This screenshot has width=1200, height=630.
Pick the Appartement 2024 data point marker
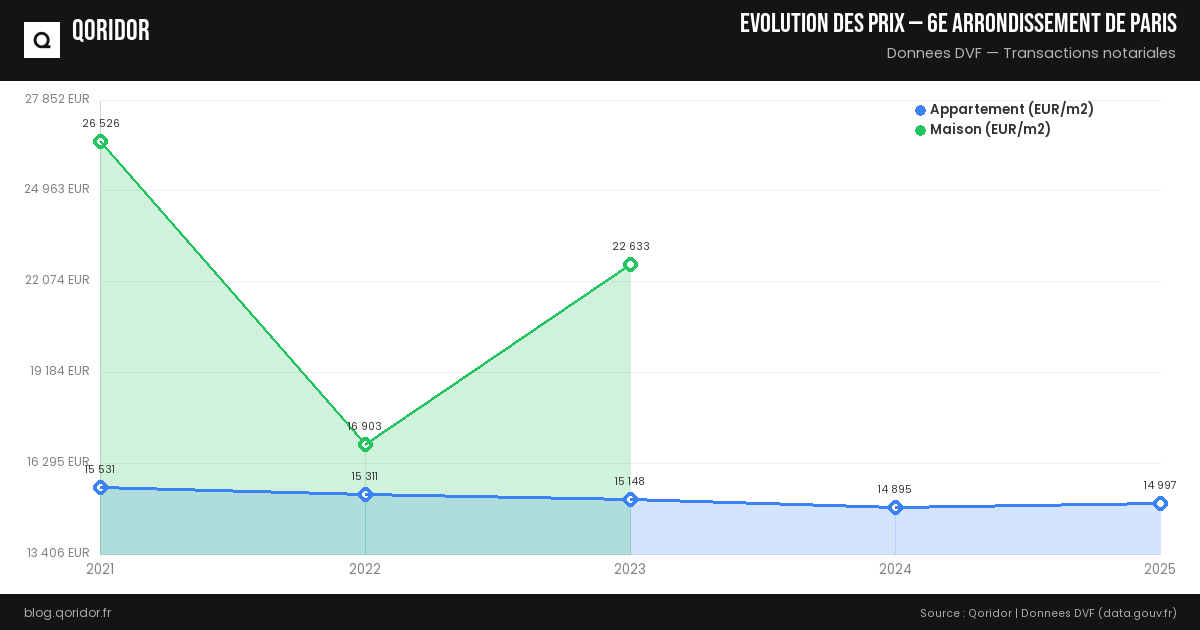tap(895, 507)
